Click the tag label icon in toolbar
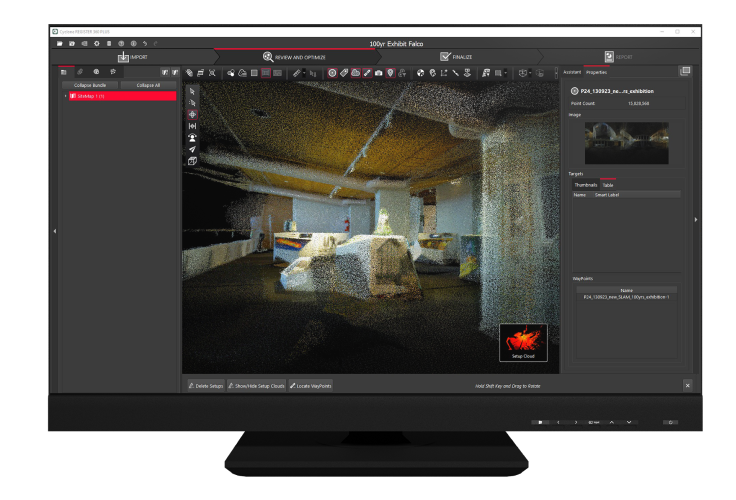The width and height of the screenshot is (736, 500). pyautogui.click(x=344, y=73)
